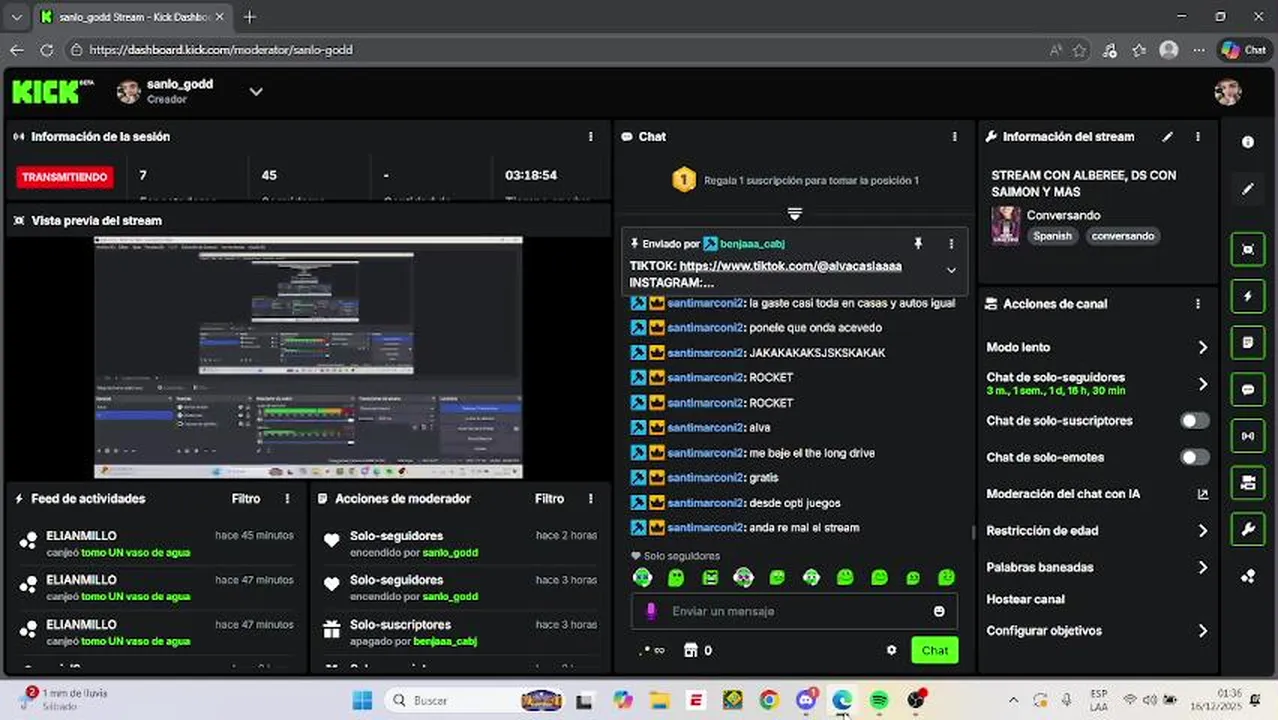
Task: Open the emoji picker in message box
Action: pyautogui.click(x=939, y=611)
